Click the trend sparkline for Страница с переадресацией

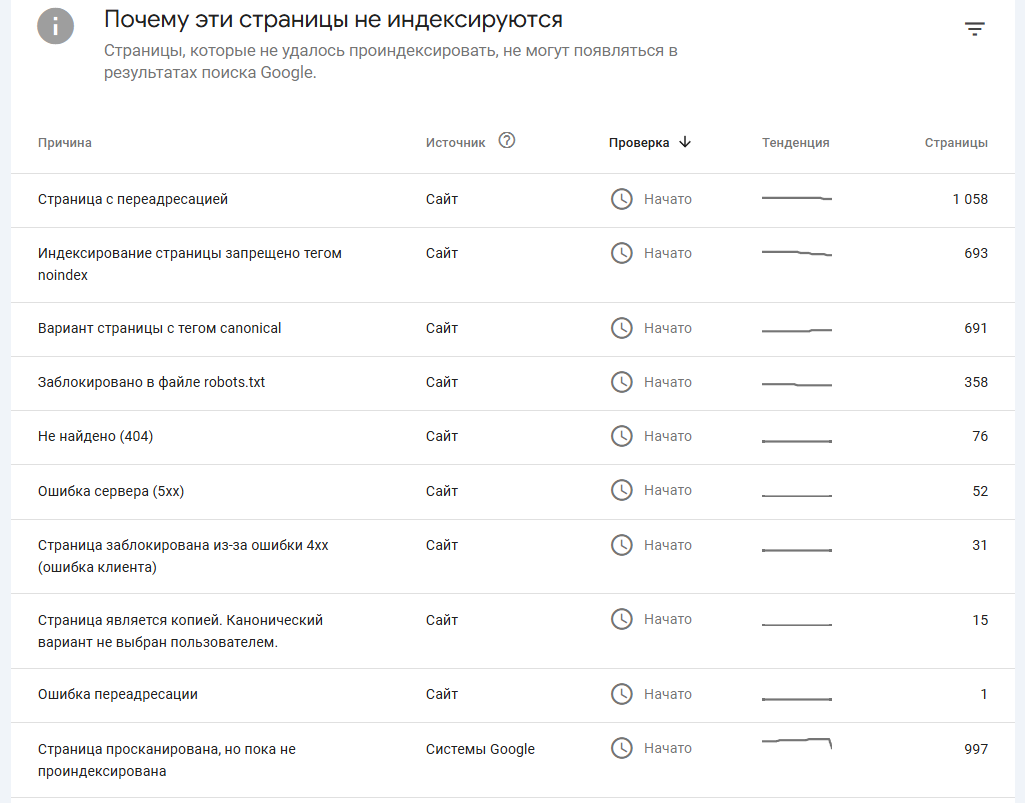797,199
